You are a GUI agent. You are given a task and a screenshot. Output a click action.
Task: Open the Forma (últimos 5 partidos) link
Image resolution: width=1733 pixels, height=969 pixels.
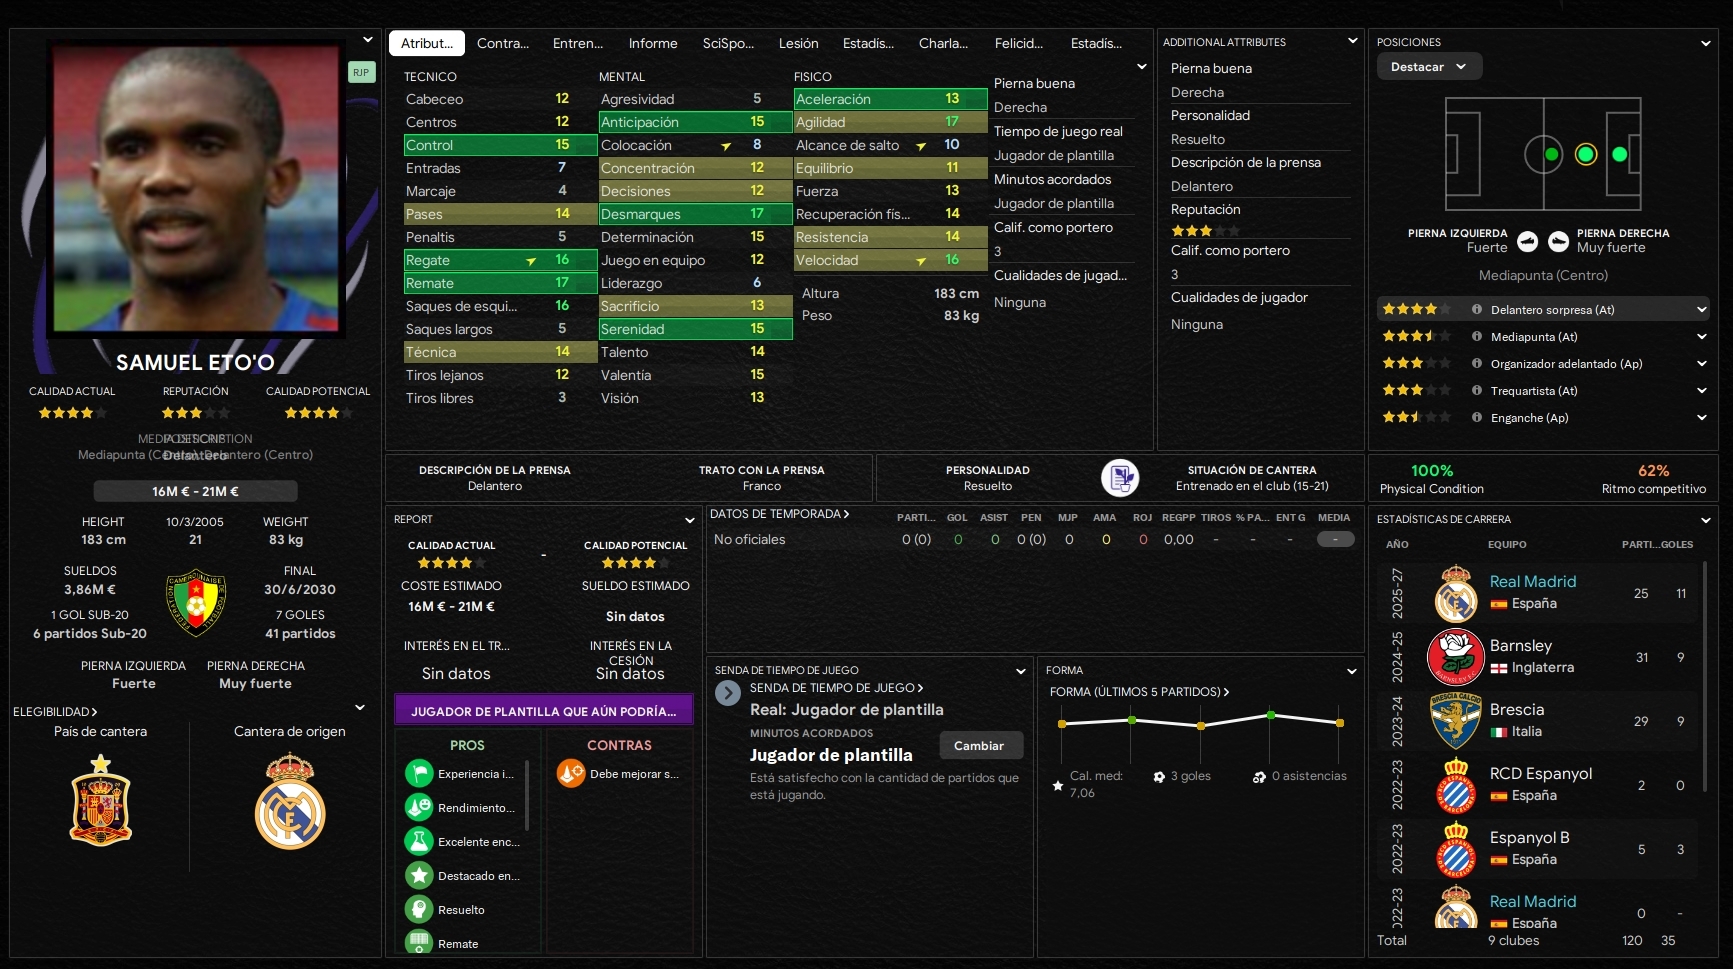[1139, 692]
